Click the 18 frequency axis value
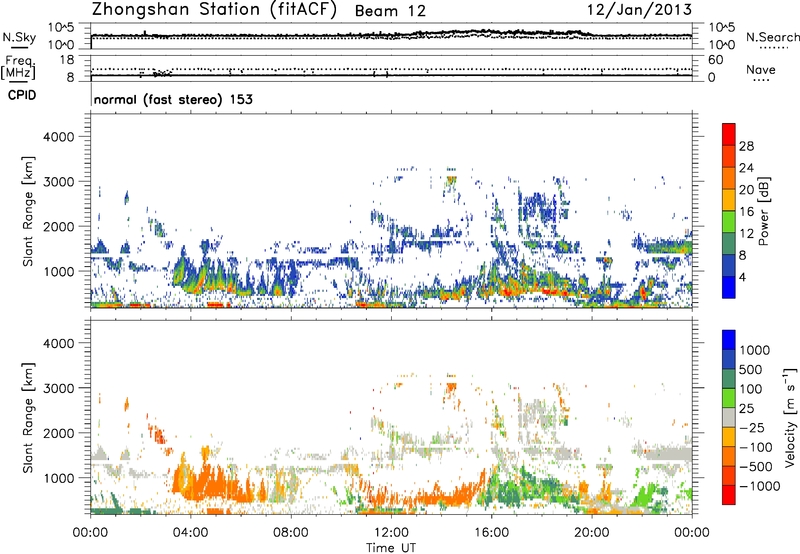This screenshot has height=554, width=800. (67, 59)
